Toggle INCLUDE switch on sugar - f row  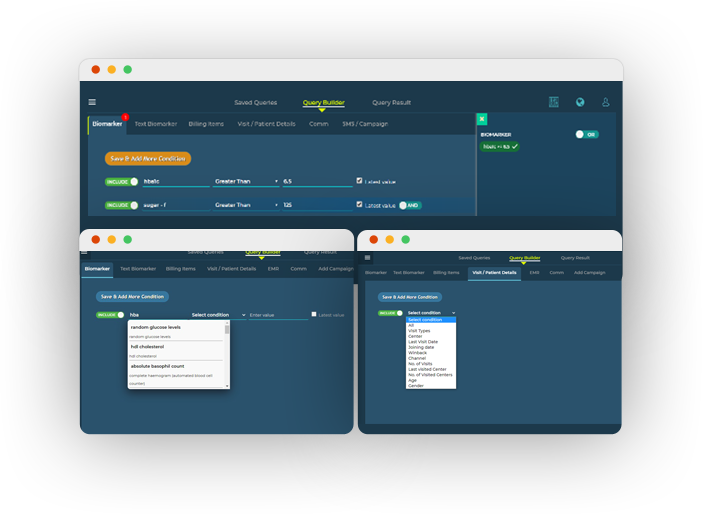[x=121, y=205]
